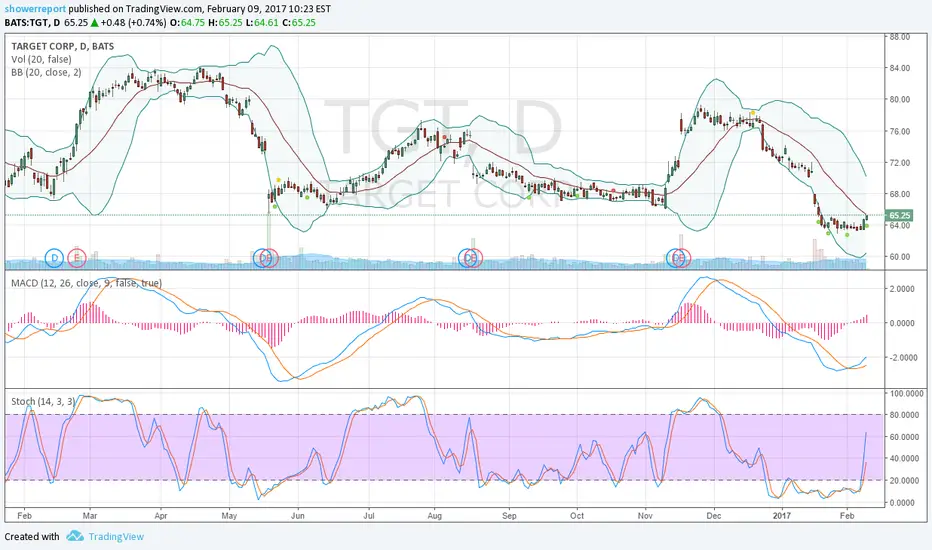
Task: Click the 'Jun' label on time axis
Action: click(x=298, y=516)
